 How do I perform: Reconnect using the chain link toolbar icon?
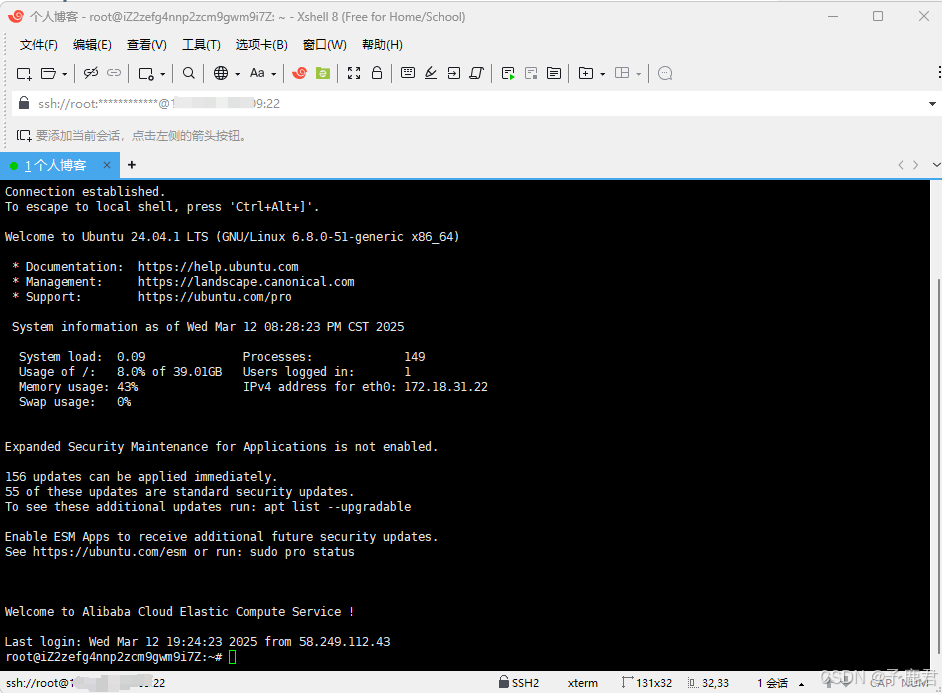point(113,73)
